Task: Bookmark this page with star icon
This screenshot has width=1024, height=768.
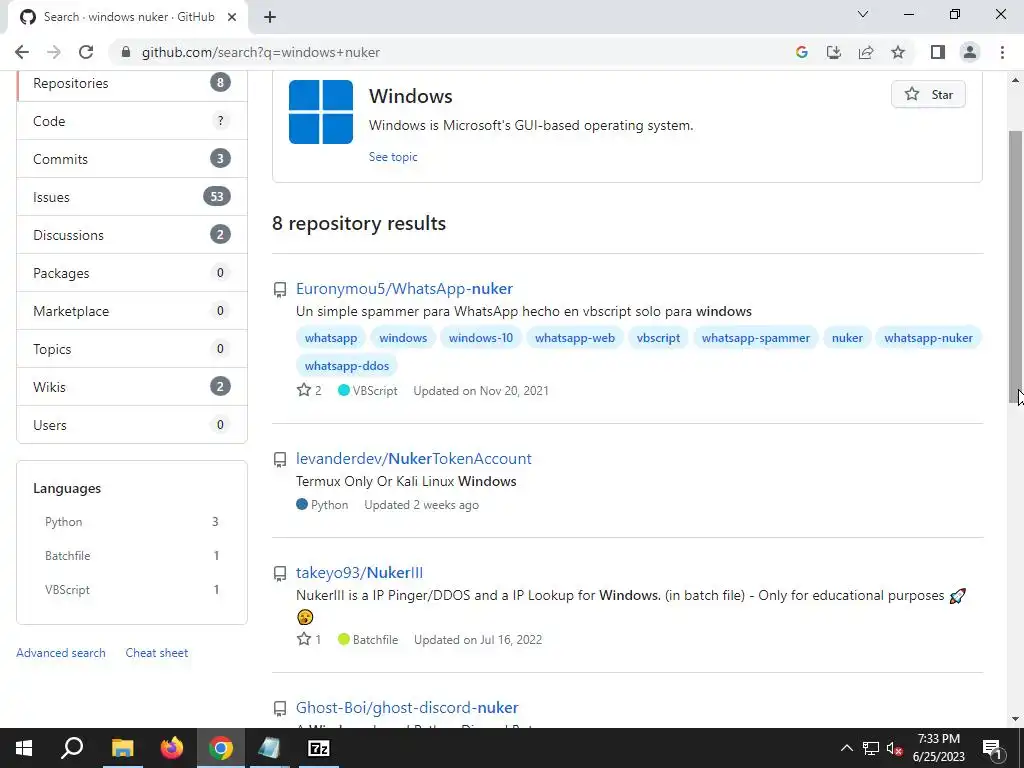Action: (x=898, y=52)
